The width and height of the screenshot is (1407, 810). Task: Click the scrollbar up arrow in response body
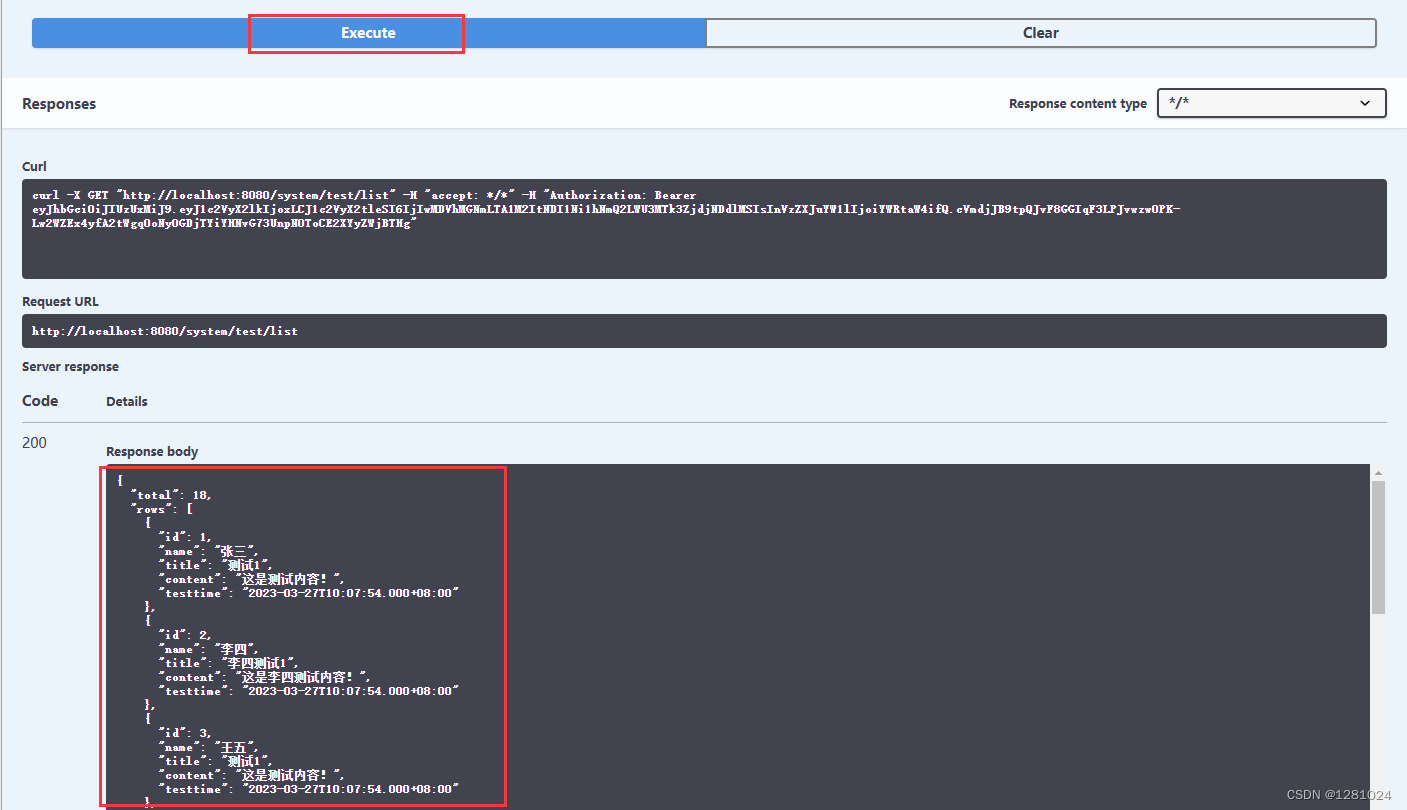(1378, 472)
